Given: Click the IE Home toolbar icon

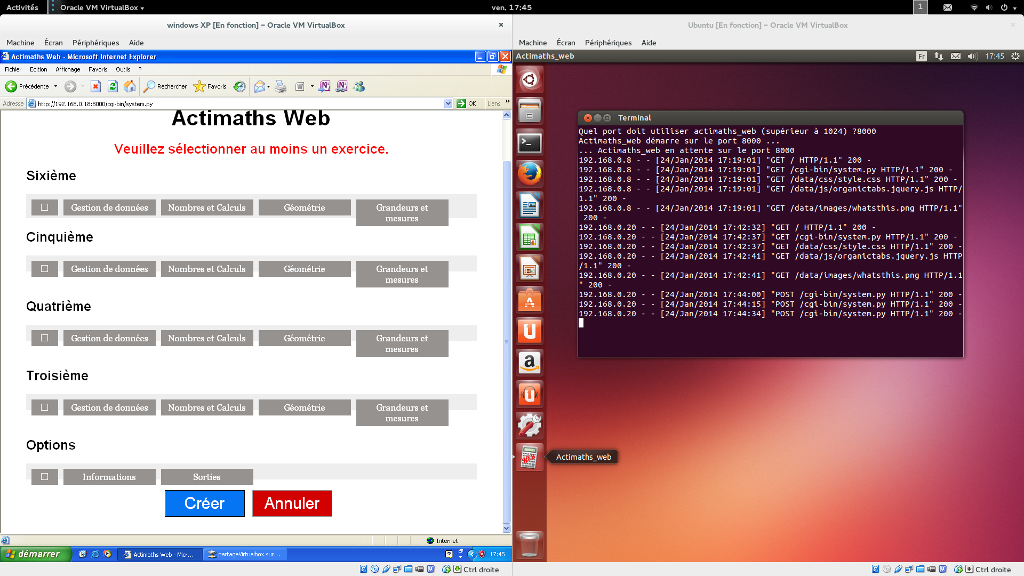Looking at the screenshot, I should click(x=129, y=86).
